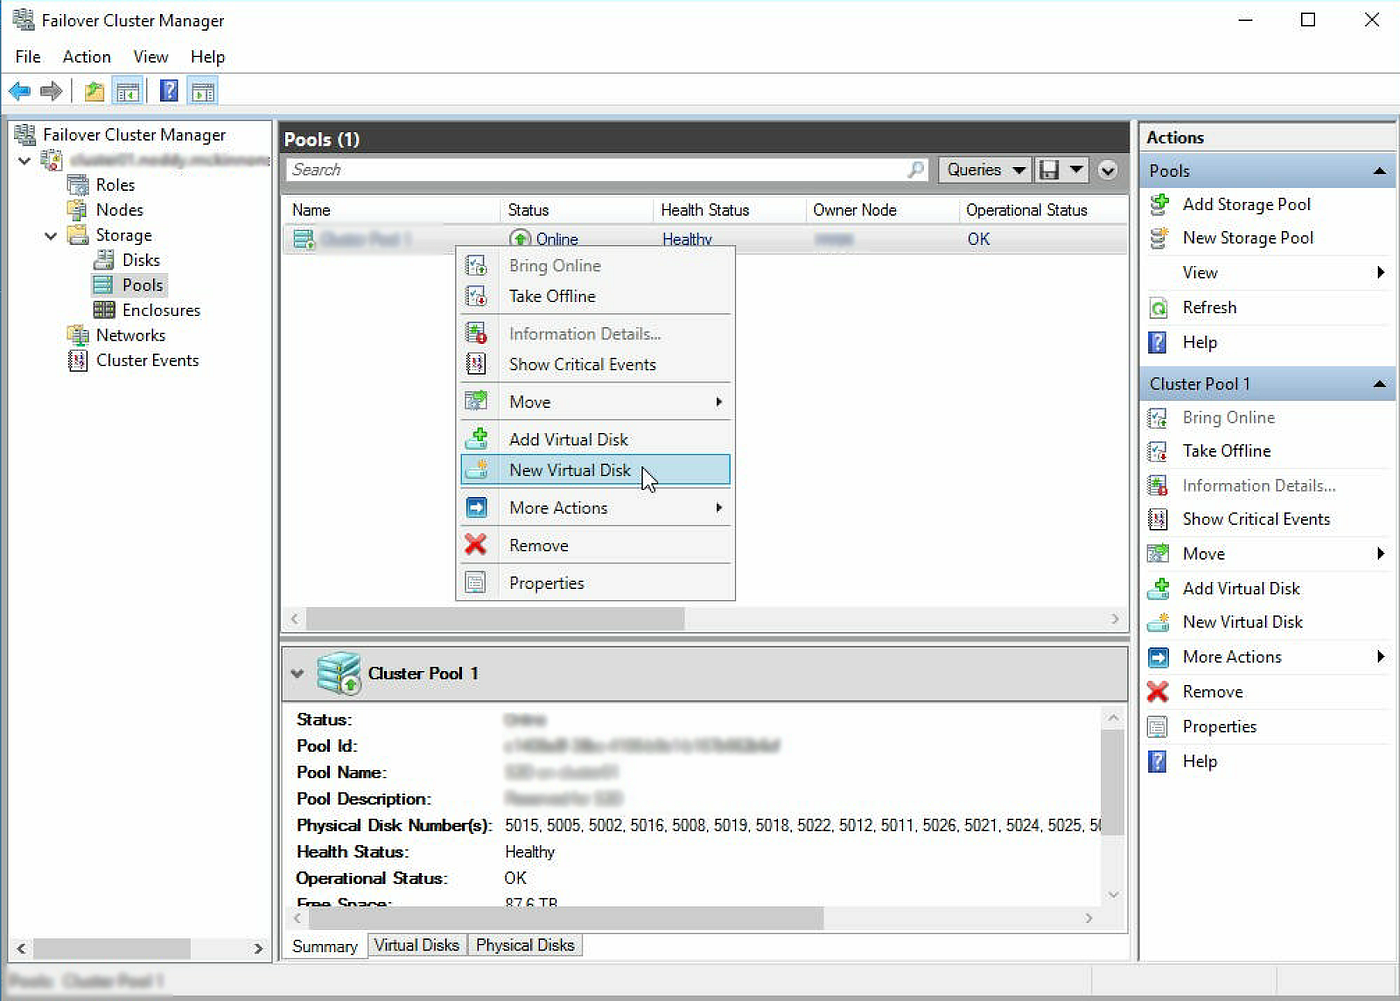Collapse the Storage tree node
1400x1001 pixels.
[51, 236]
